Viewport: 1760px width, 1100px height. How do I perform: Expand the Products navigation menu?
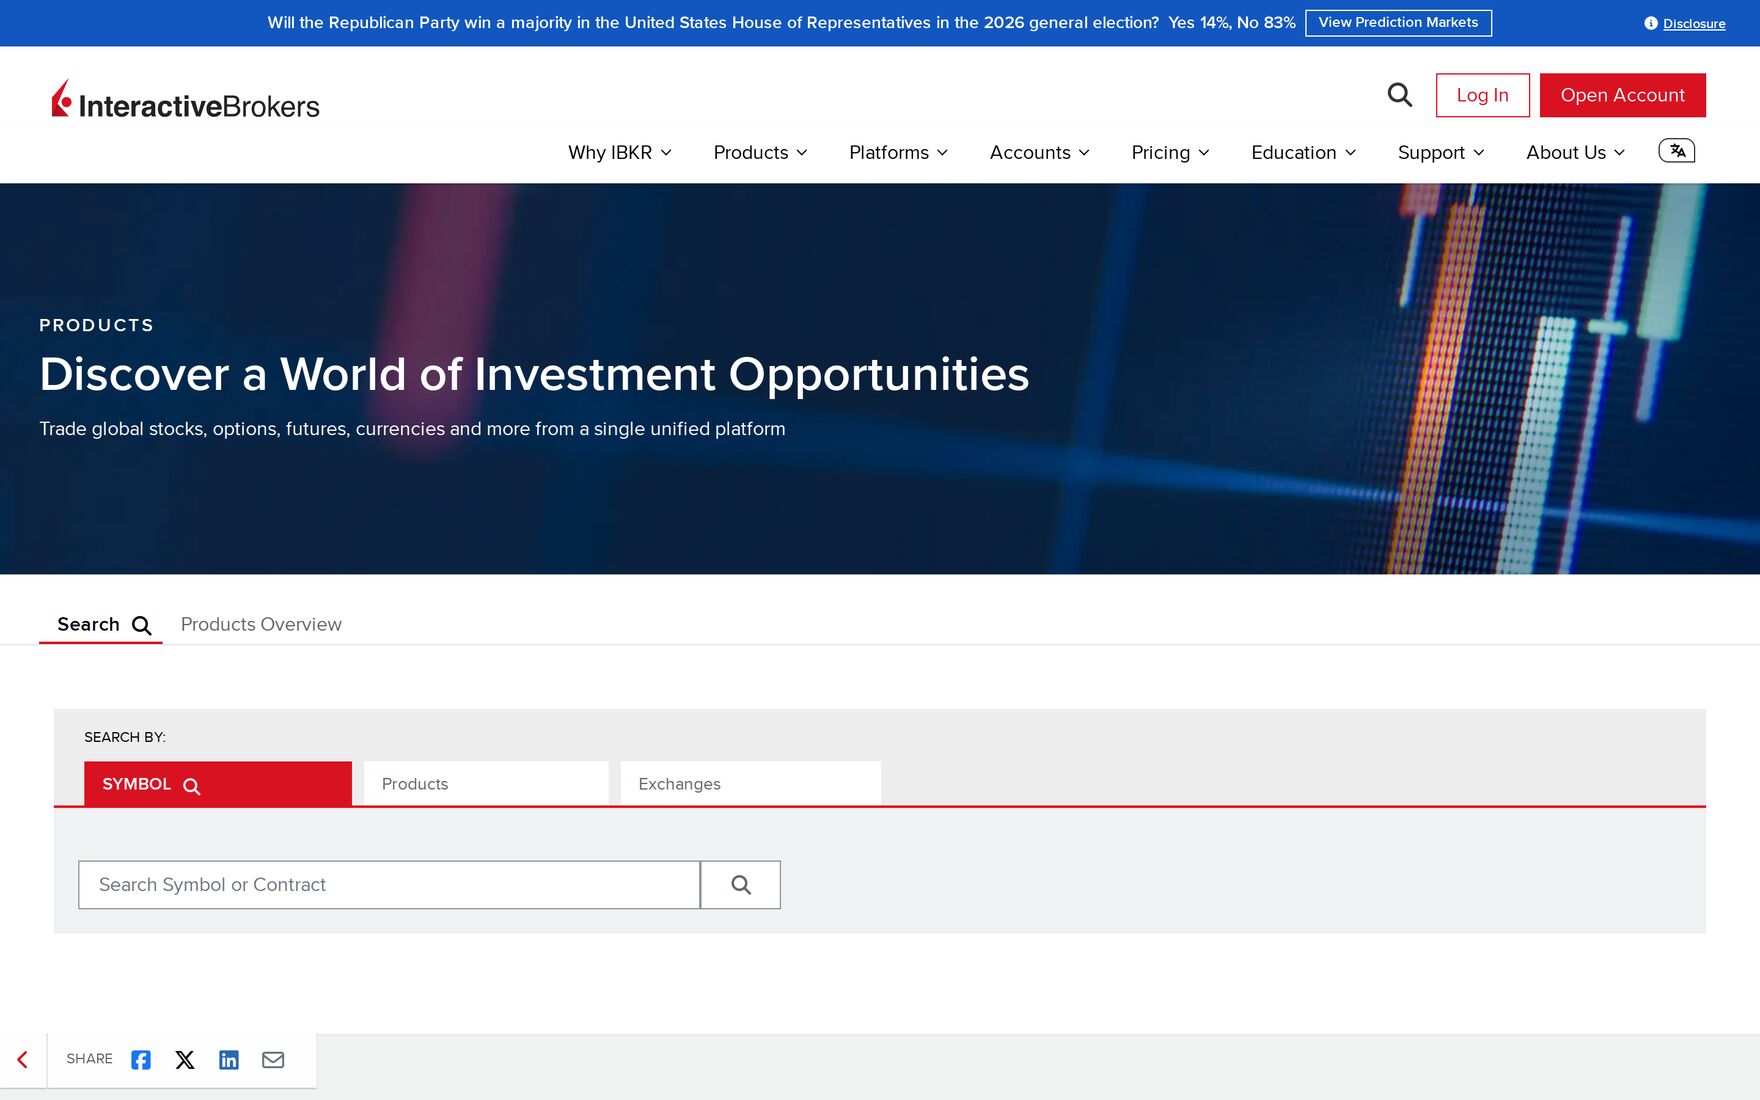[760, 152]
